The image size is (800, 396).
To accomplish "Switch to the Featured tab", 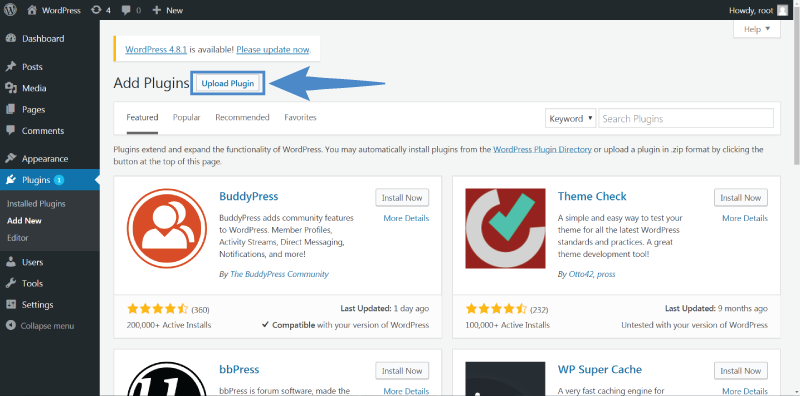I will point(142,117).
